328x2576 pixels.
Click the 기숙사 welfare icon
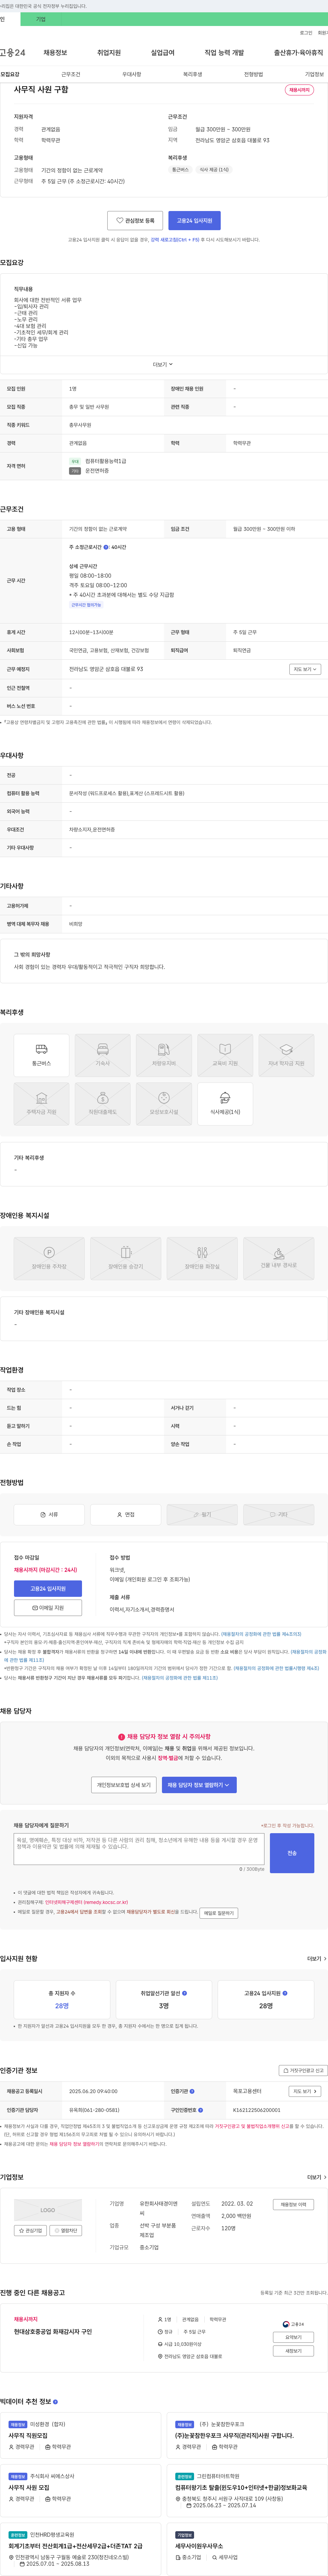click(x=103, y=1055)
